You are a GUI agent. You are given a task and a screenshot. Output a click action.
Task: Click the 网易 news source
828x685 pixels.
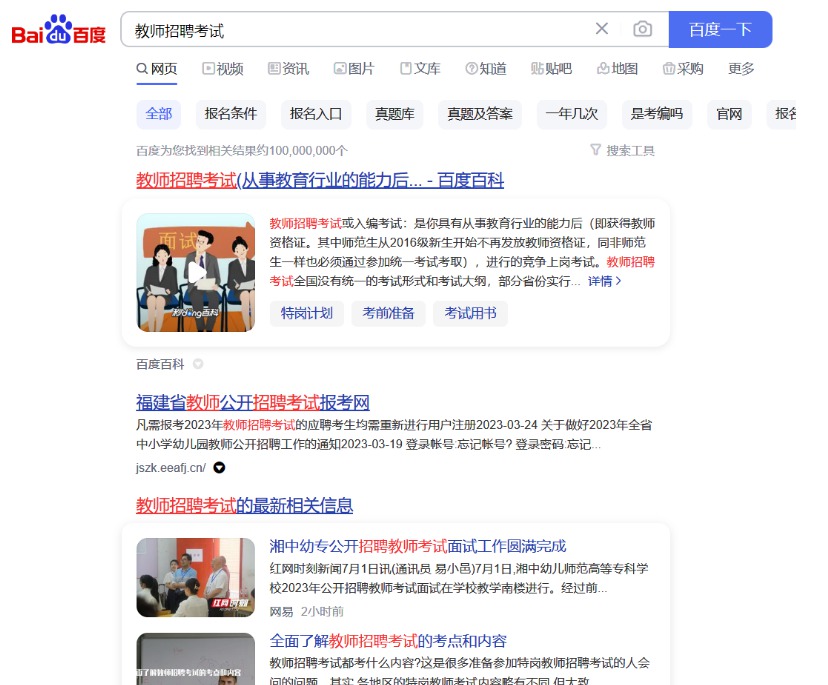tap(281, 612)
